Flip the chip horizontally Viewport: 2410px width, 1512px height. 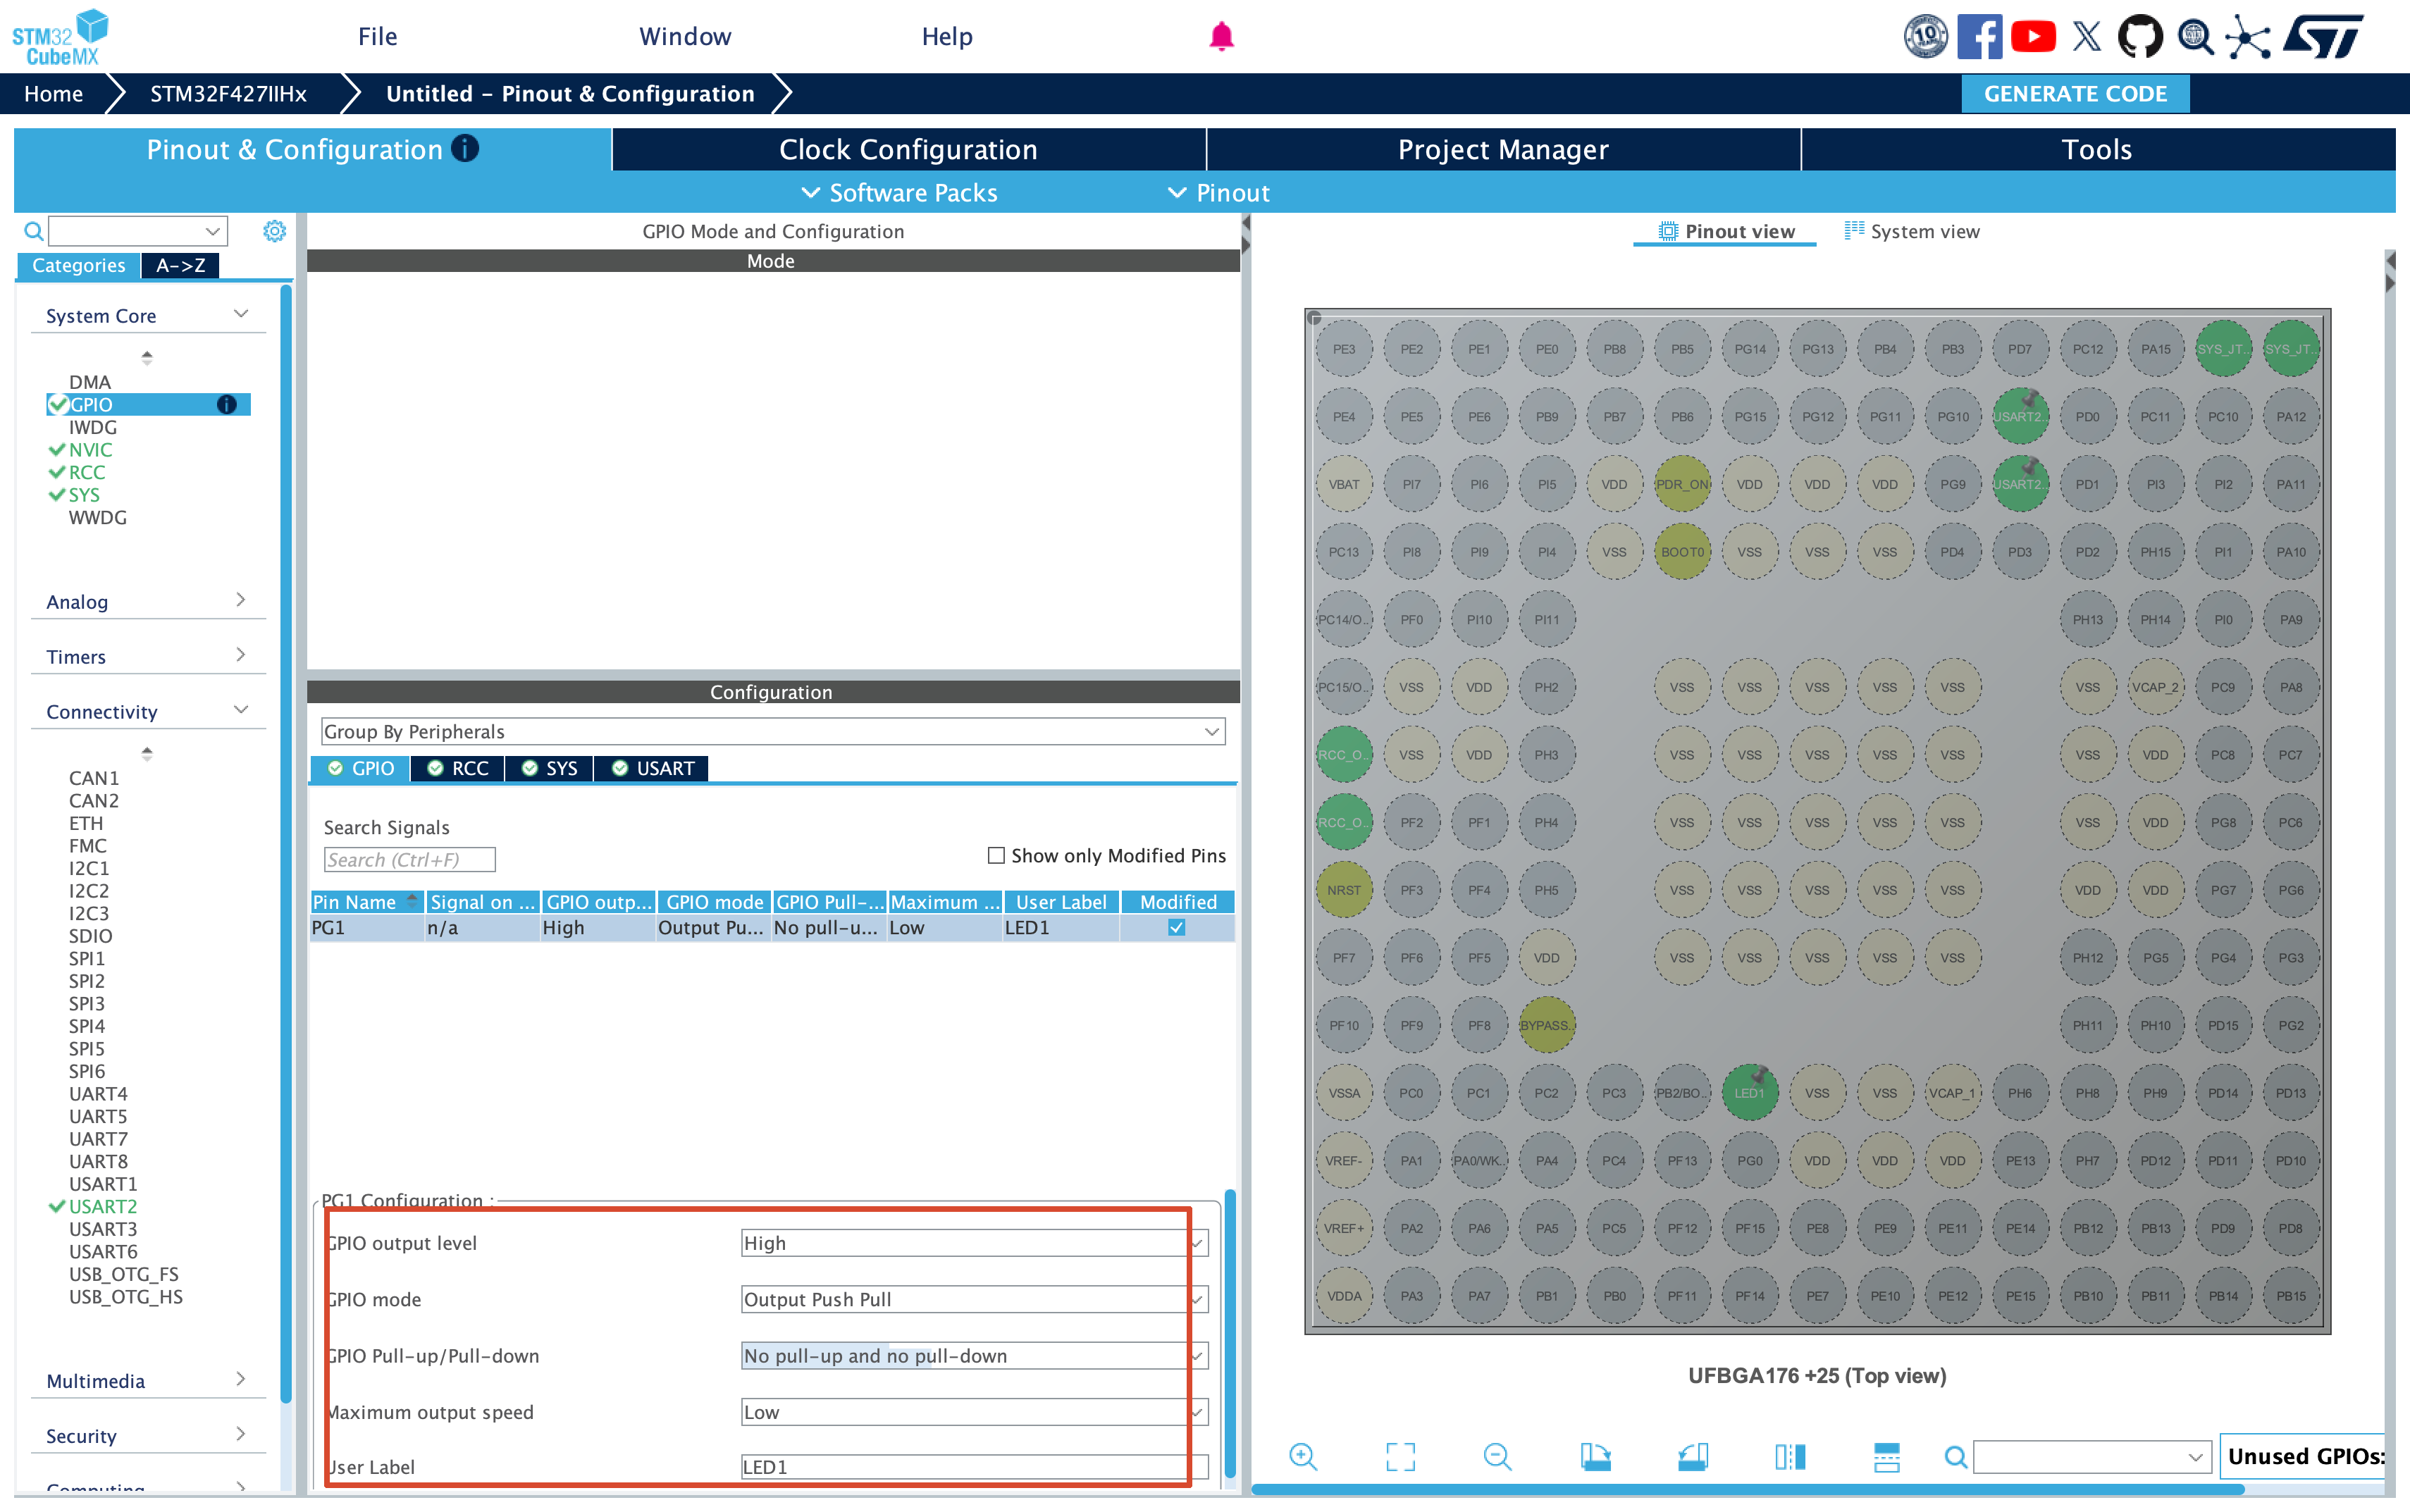point(1790,1456)
